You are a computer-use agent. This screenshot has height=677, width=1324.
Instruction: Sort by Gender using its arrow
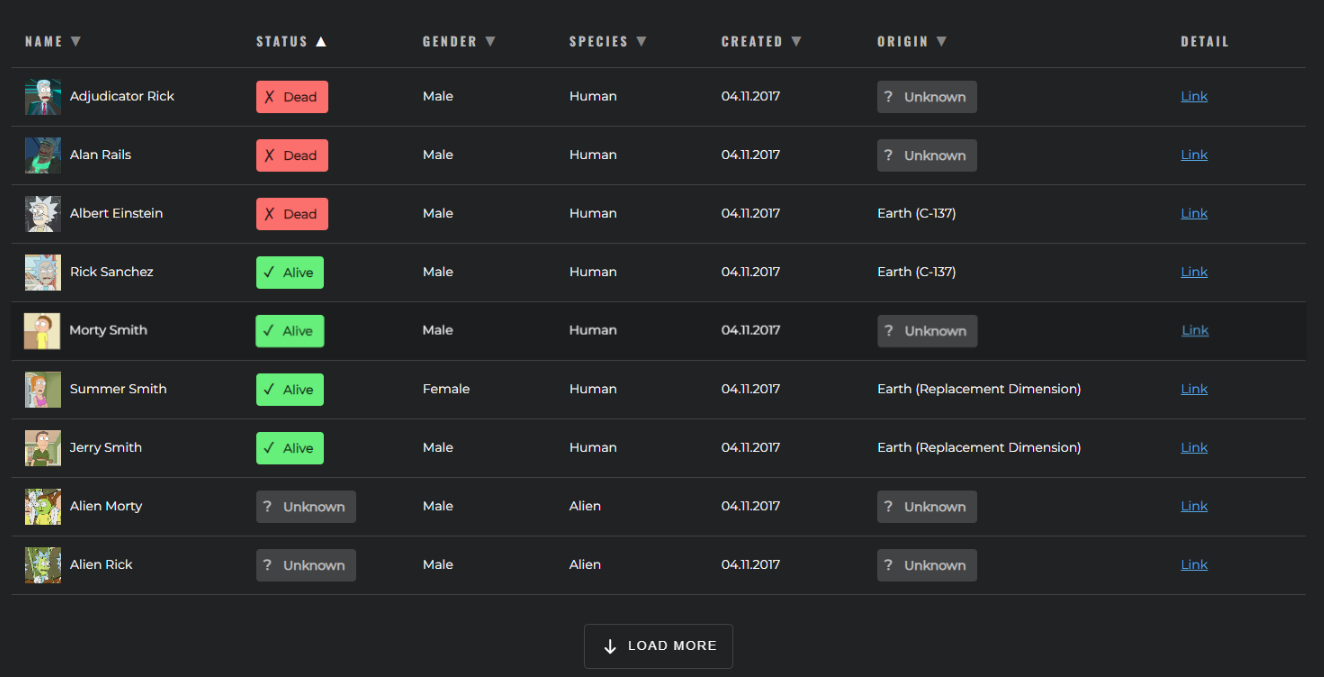tap(490, 42)
